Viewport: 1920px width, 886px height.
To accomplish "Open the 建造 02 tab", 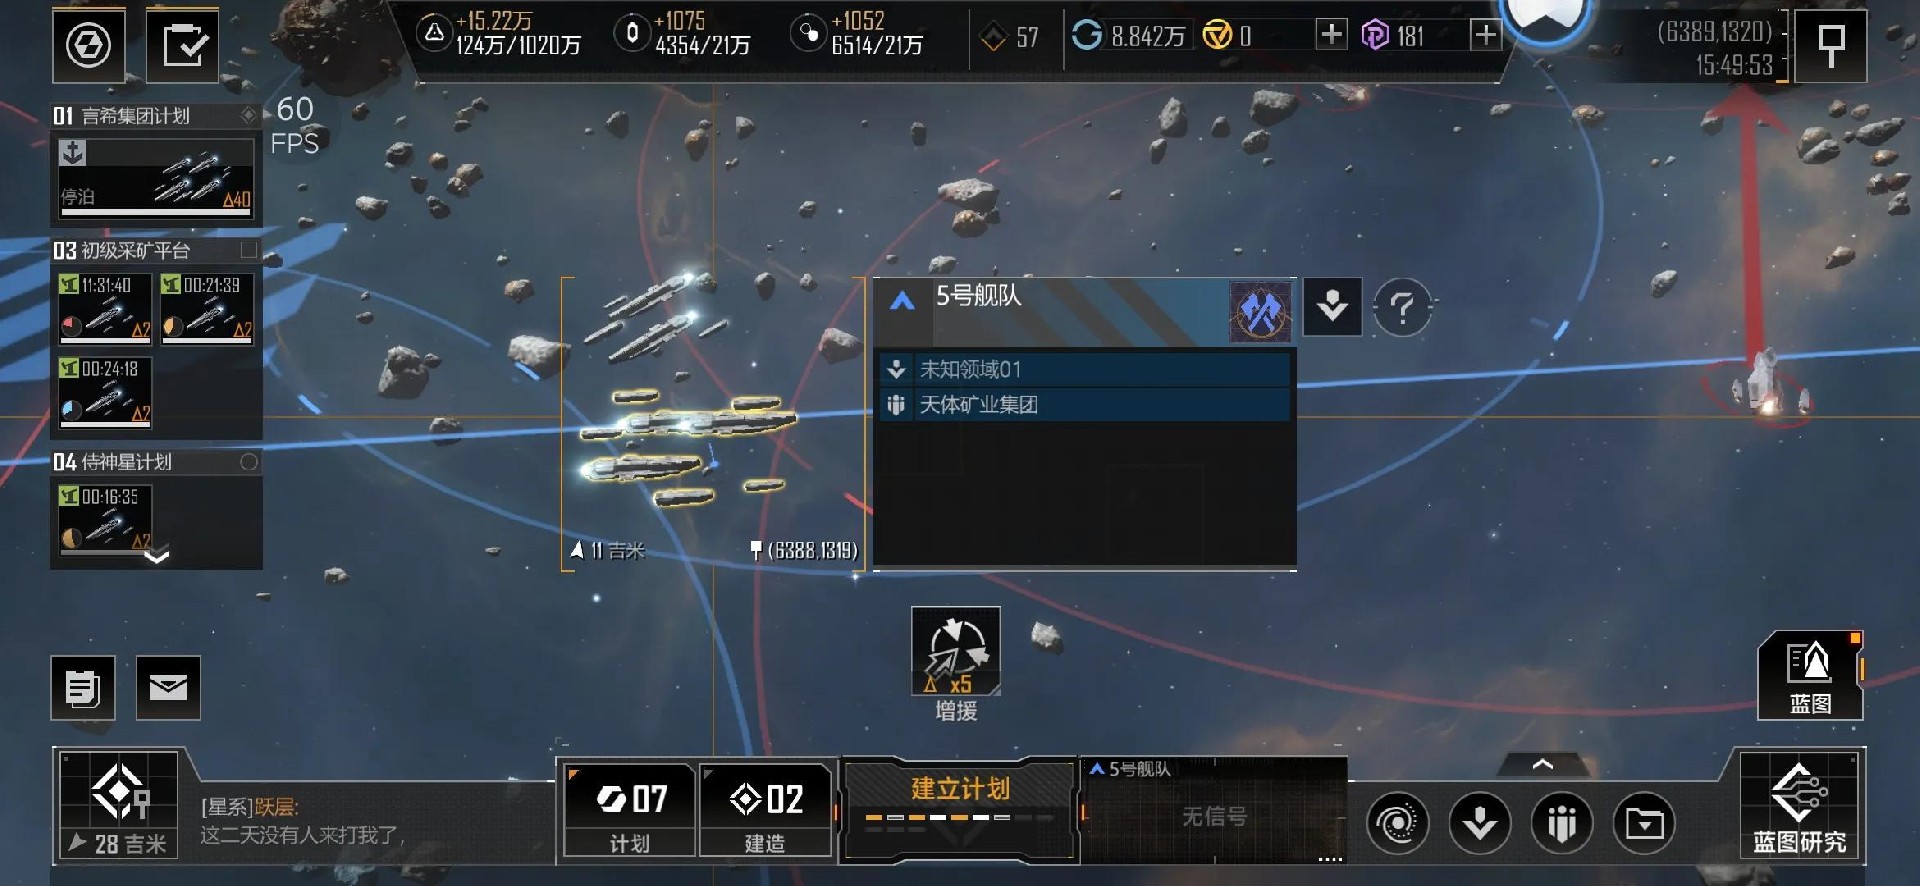I will click(x=765, y=810).
